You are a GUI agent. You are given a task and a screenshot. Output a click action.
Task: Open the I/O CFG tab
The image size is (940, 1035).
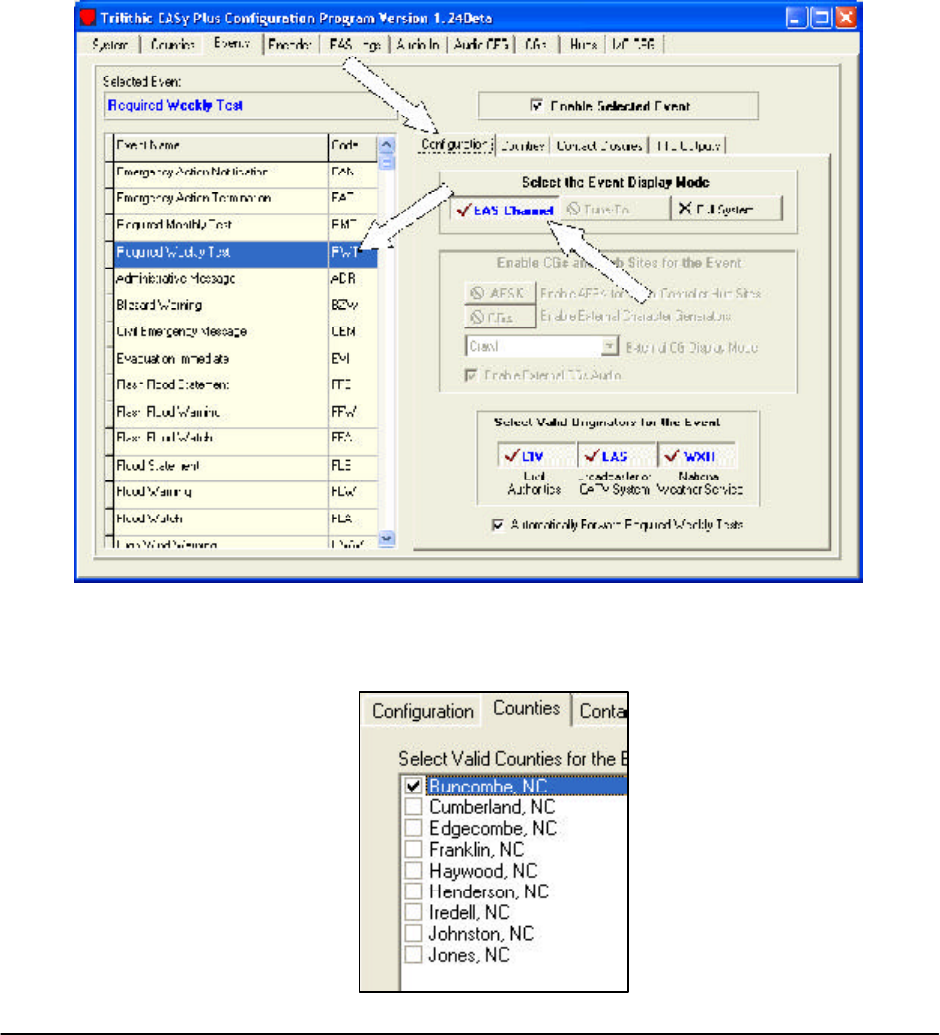634,45
